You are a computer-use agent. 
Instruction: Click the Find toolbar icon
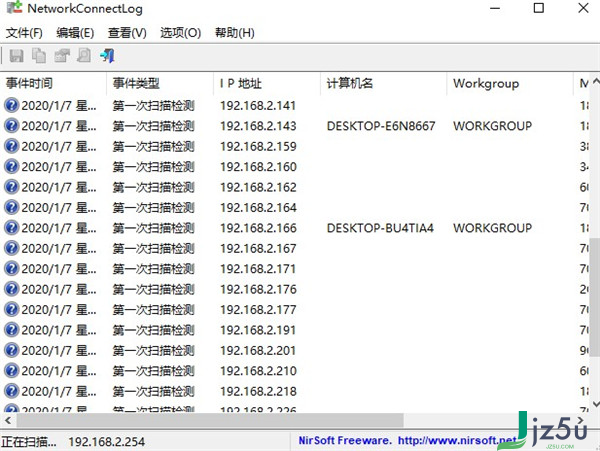[x=84, y=56]
